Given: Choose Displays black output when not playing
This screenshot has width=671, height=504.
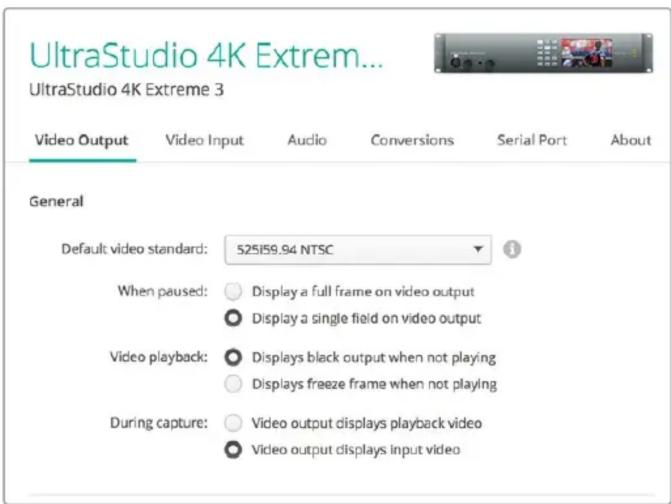Looking at the screenshot, I should tap(234, 358).
